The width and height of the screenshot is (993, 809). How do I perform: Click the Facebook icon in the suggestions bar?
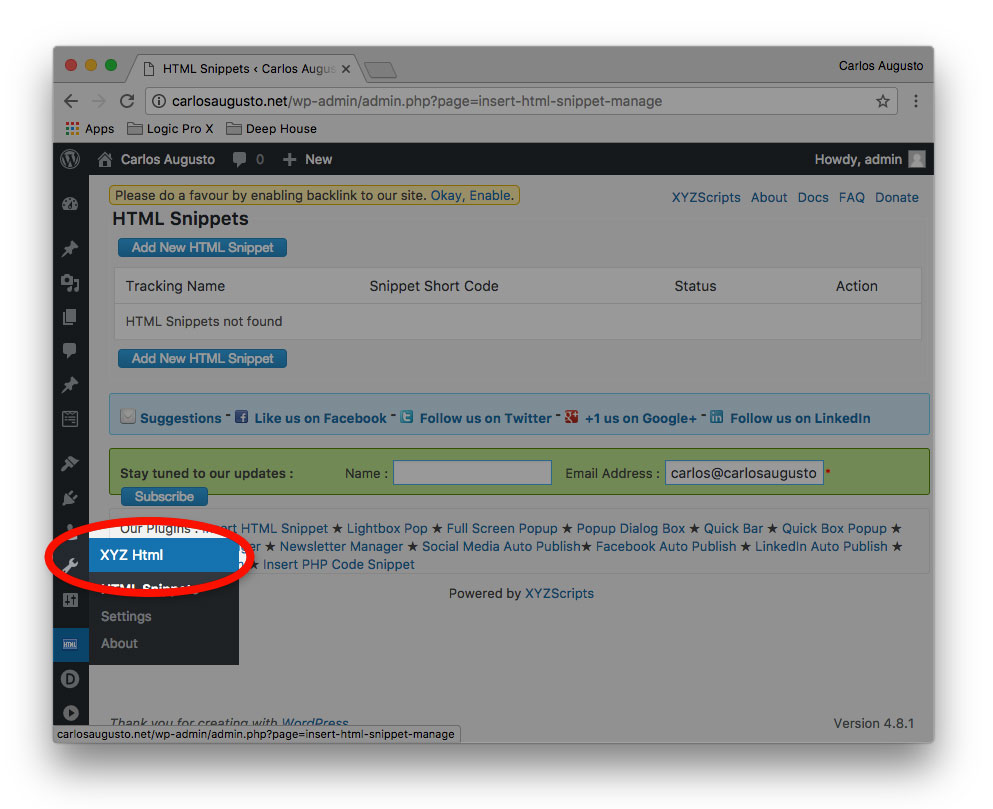point(240,417)
